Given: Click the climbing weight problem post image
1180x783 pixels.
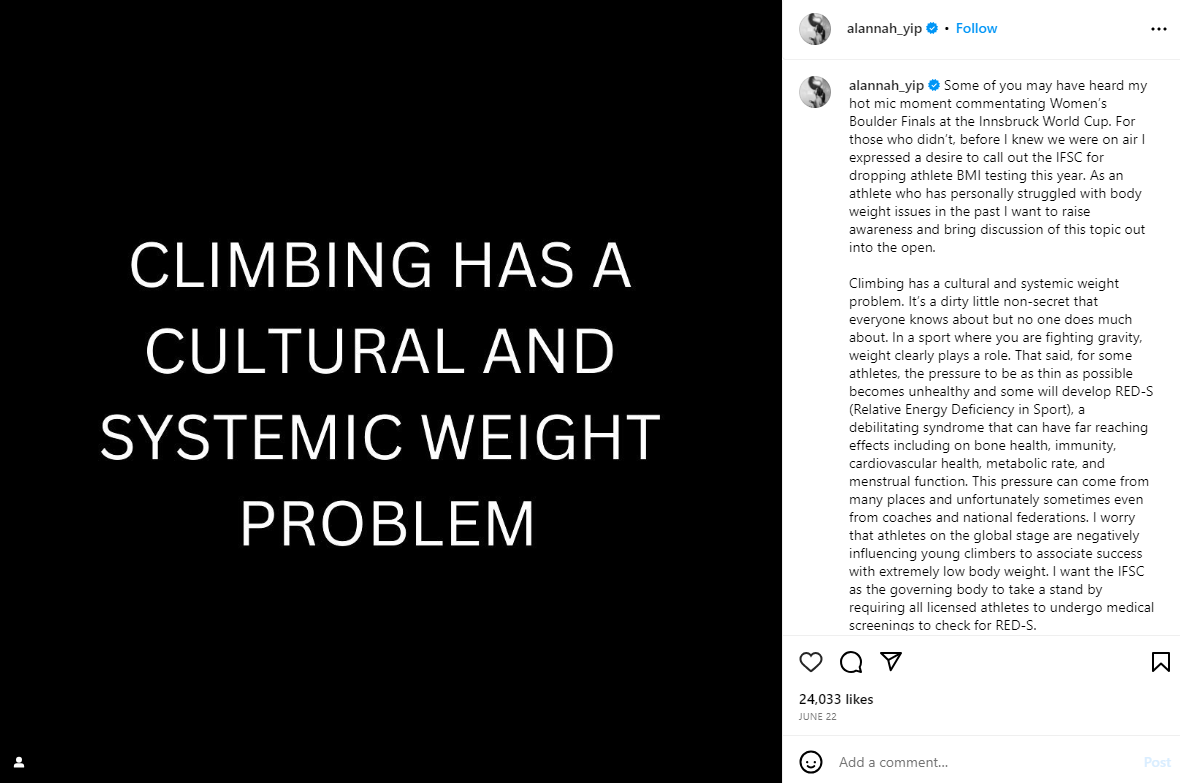Looking at the screenshot, I should pos(391,392).
